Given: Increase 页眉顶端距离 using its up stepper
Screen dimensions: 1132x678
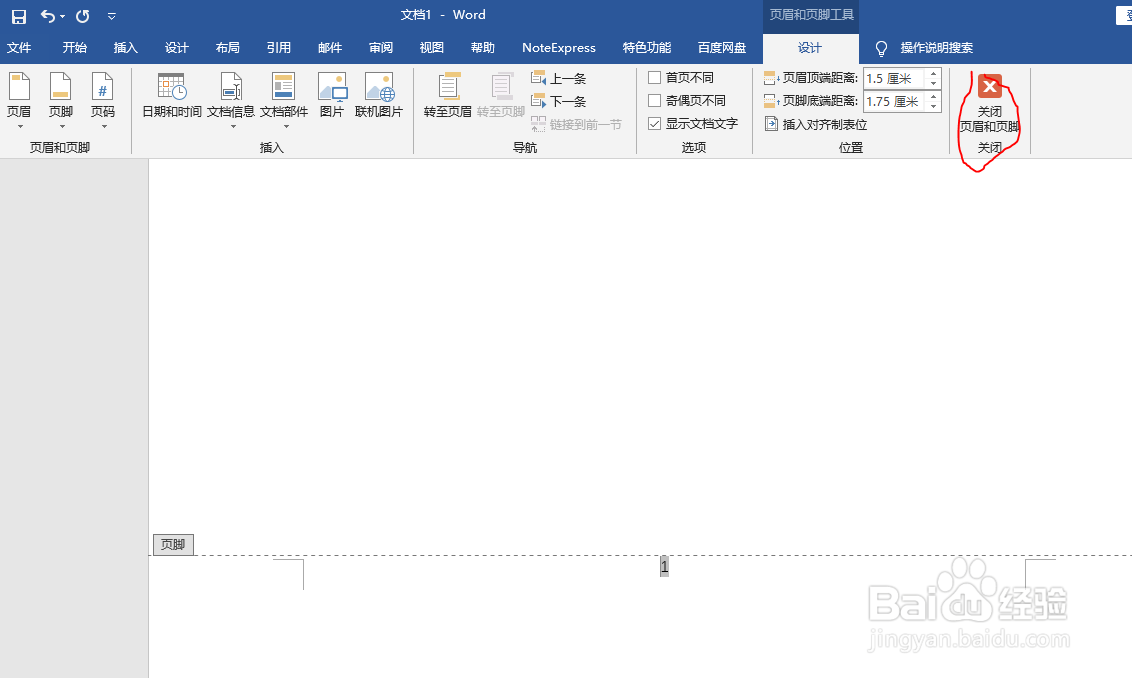Looking at the screenshot, I should coord(933,72).
